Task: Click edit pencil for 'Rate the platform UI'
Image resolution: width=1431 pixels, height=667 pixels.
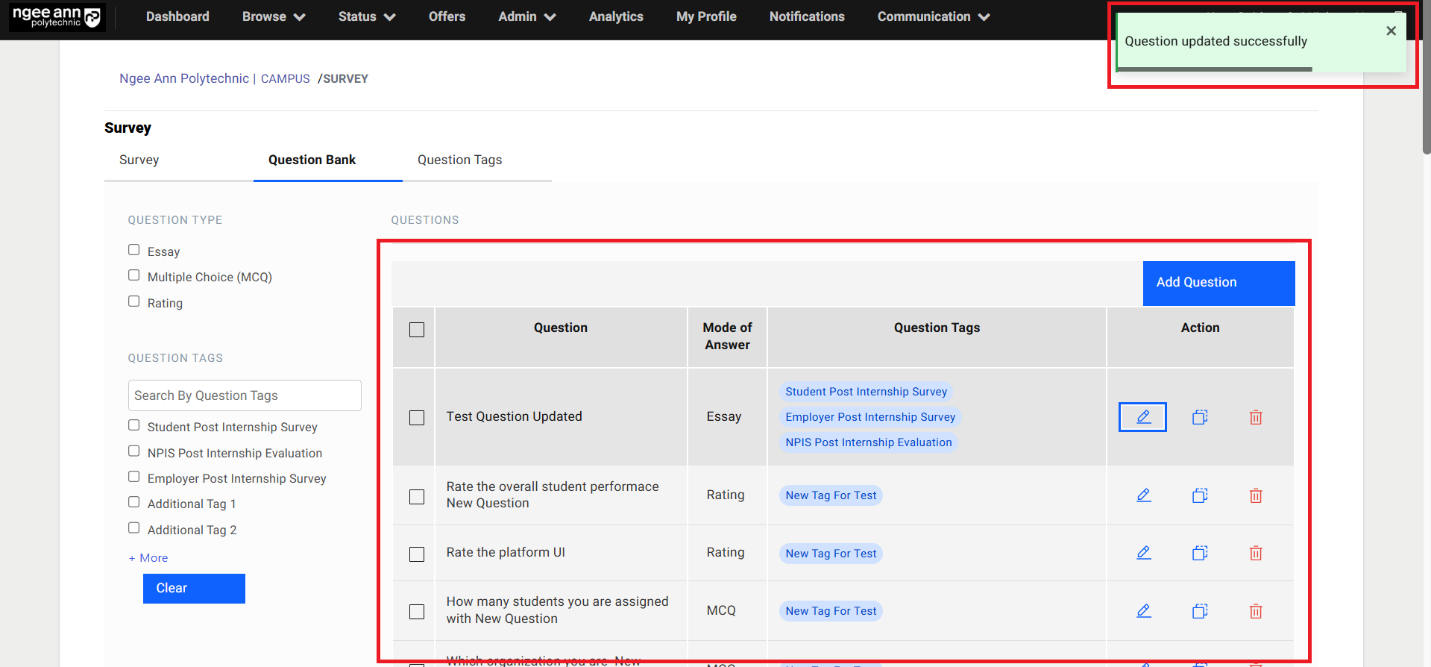Action: (x=1143, y=552)
